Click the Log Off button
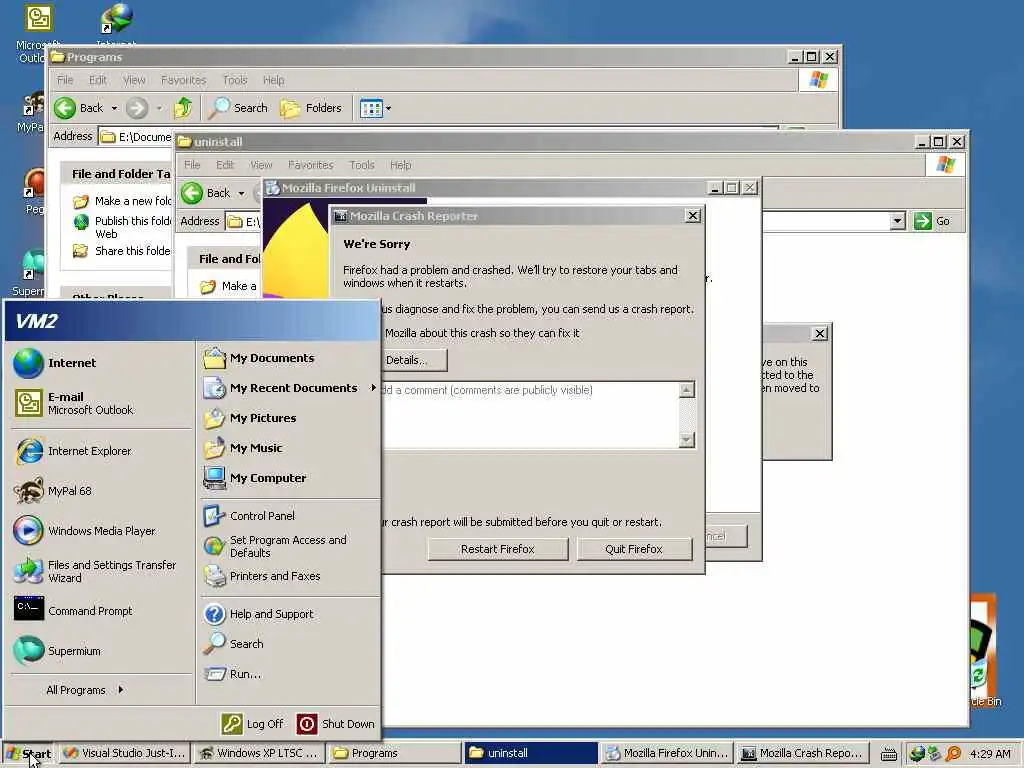This screenshot has width=1024, height=768. (x=253, y=724)
